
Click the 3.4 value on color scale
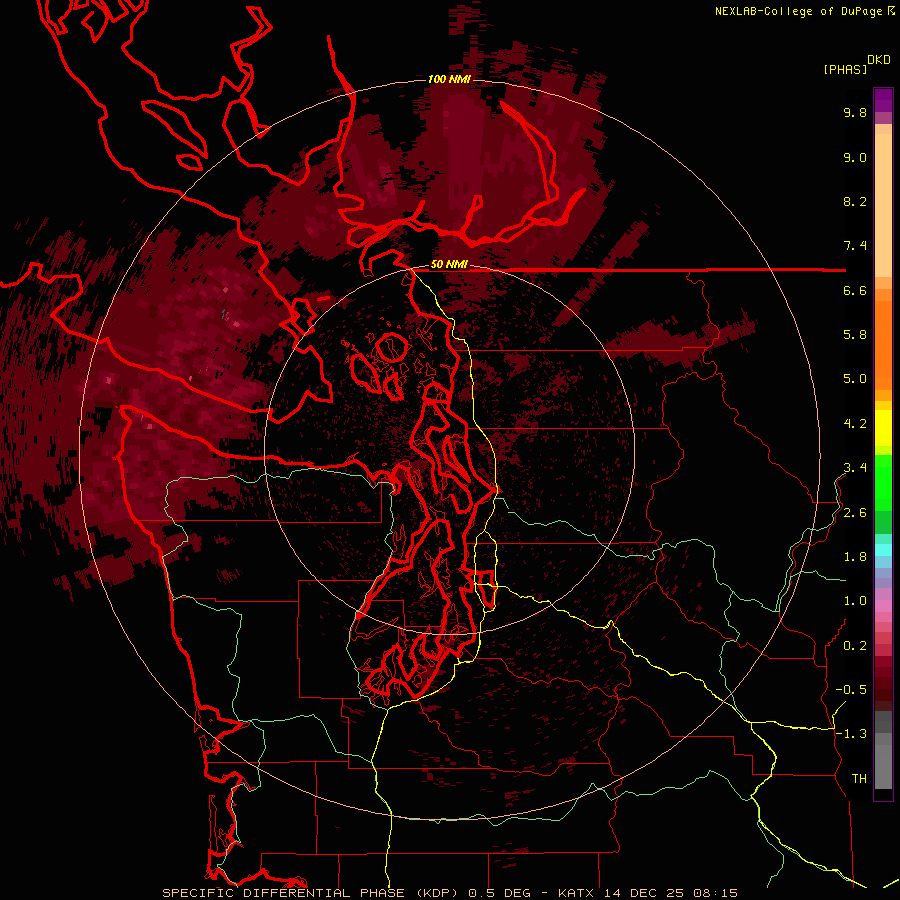pos(855,468)
